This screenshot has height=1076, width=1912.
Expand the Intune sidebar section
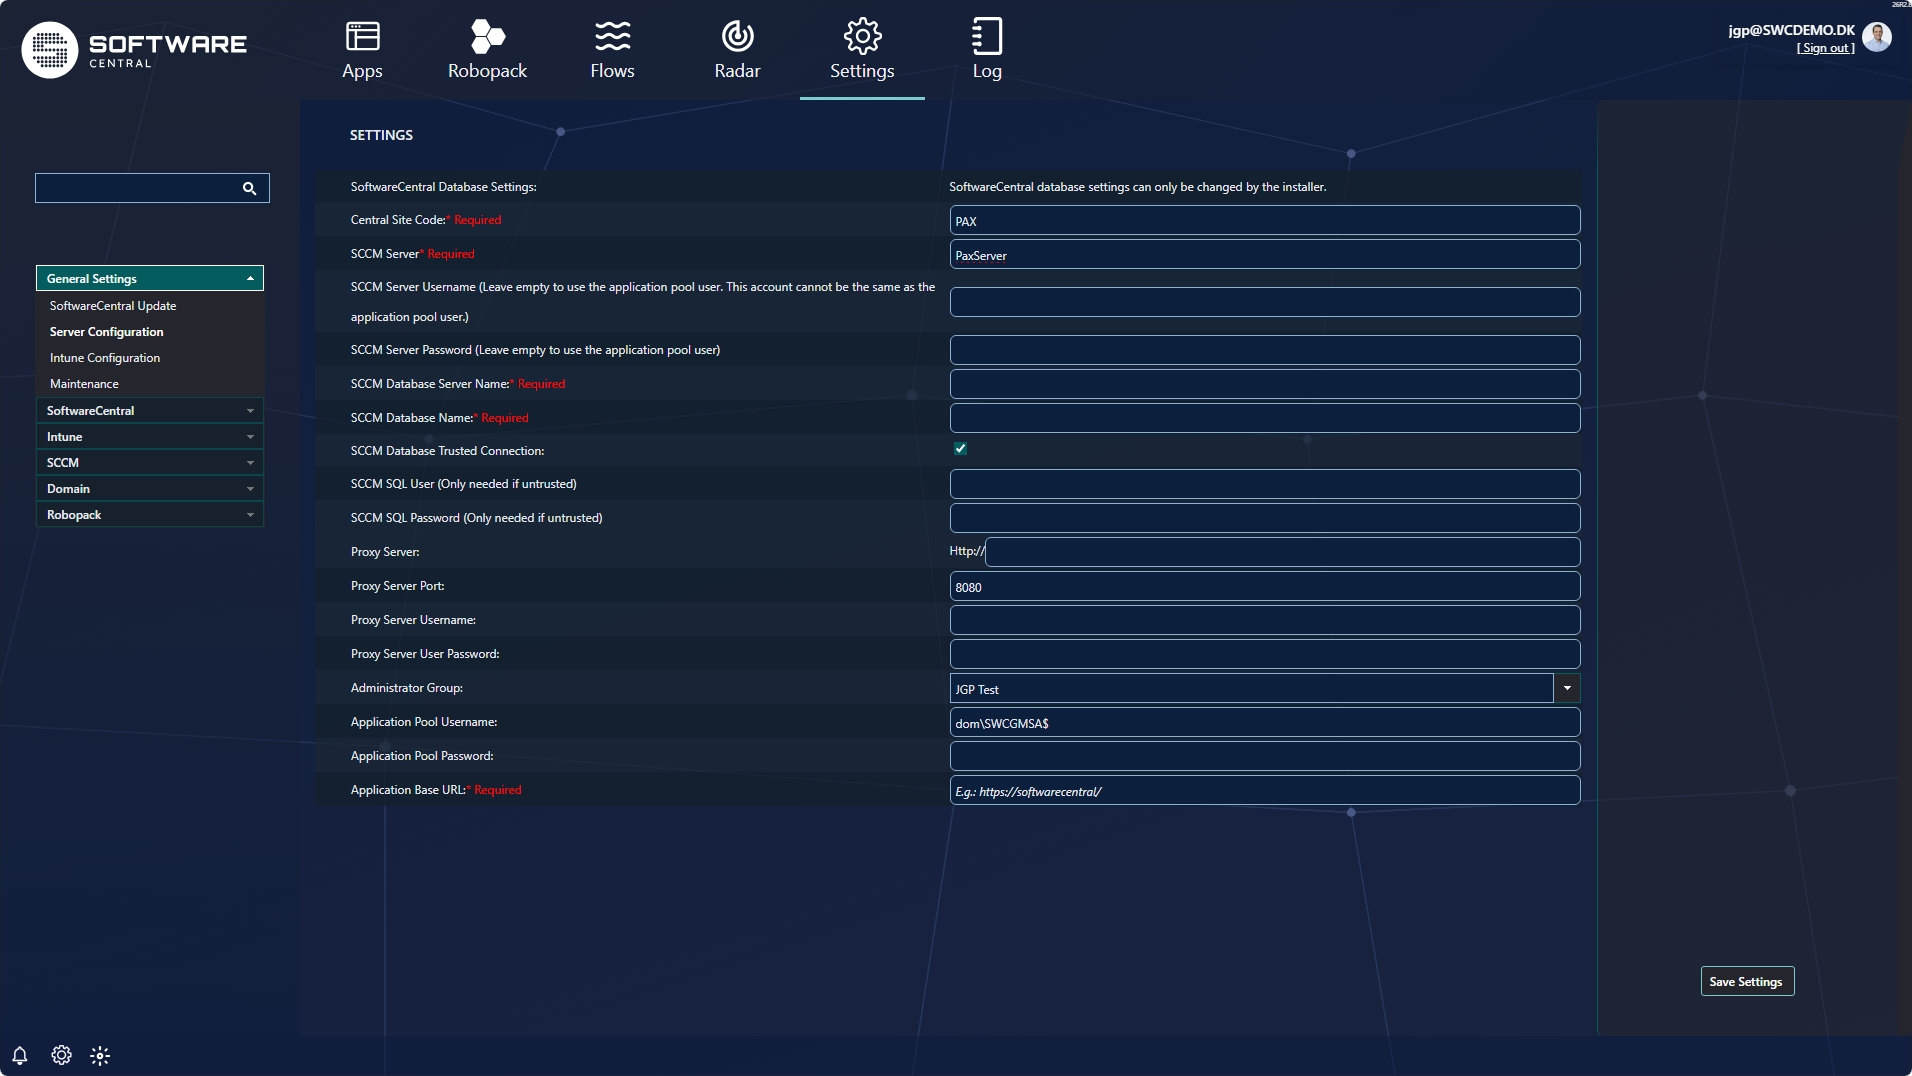[x=150, y=437]
